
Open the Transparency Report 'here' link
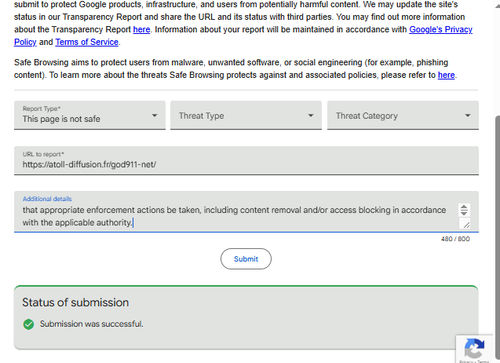tap(141, 30)
